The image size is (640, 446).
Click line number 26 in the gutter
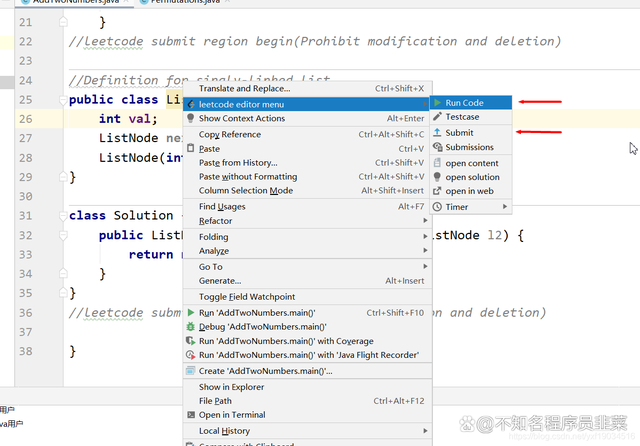coord(25,119)
